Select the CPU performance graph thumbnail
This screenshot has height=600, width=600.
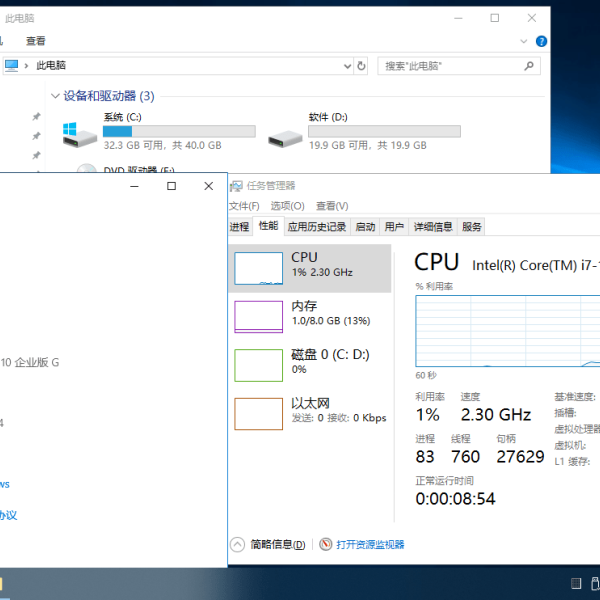click(259, 268)
